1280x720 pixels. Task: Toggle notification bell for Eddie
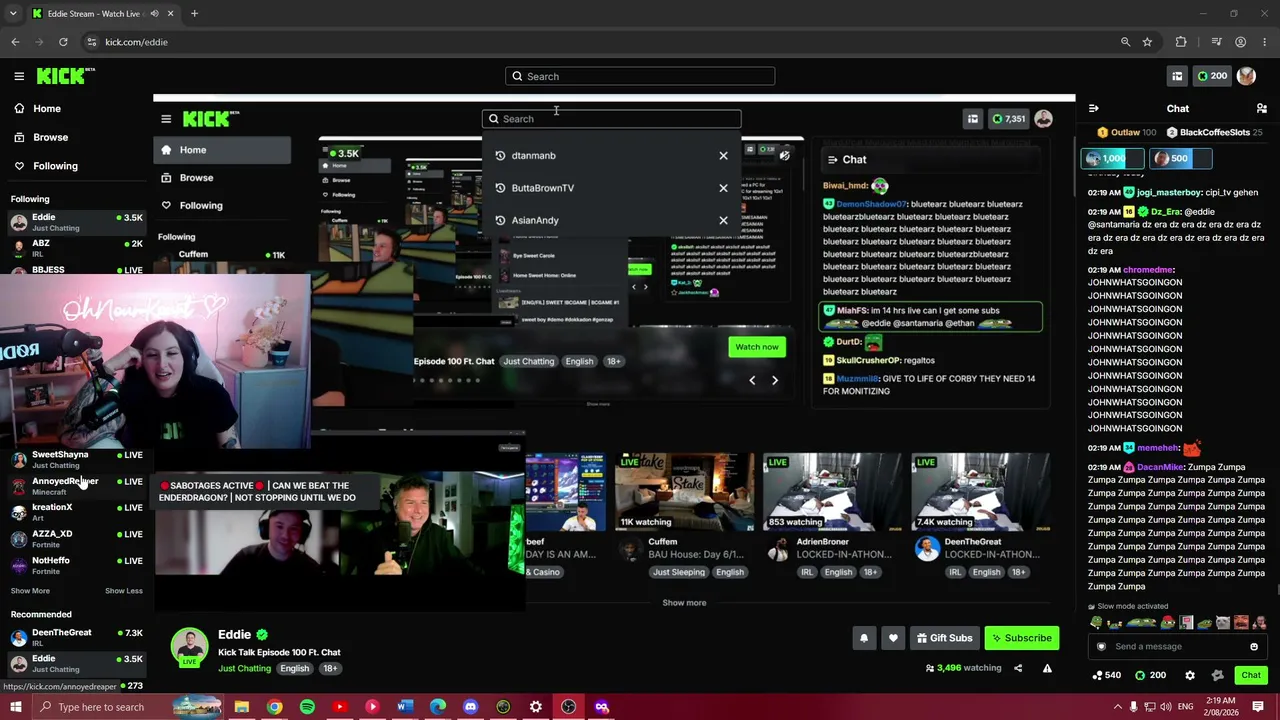[x=864, y=638]
